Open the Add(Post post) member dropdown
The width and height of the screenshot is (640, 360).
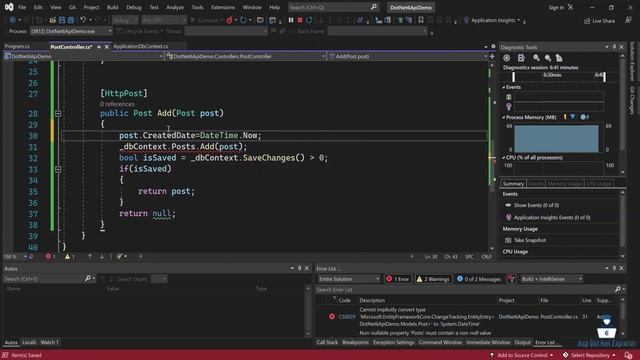click(408, 56)
